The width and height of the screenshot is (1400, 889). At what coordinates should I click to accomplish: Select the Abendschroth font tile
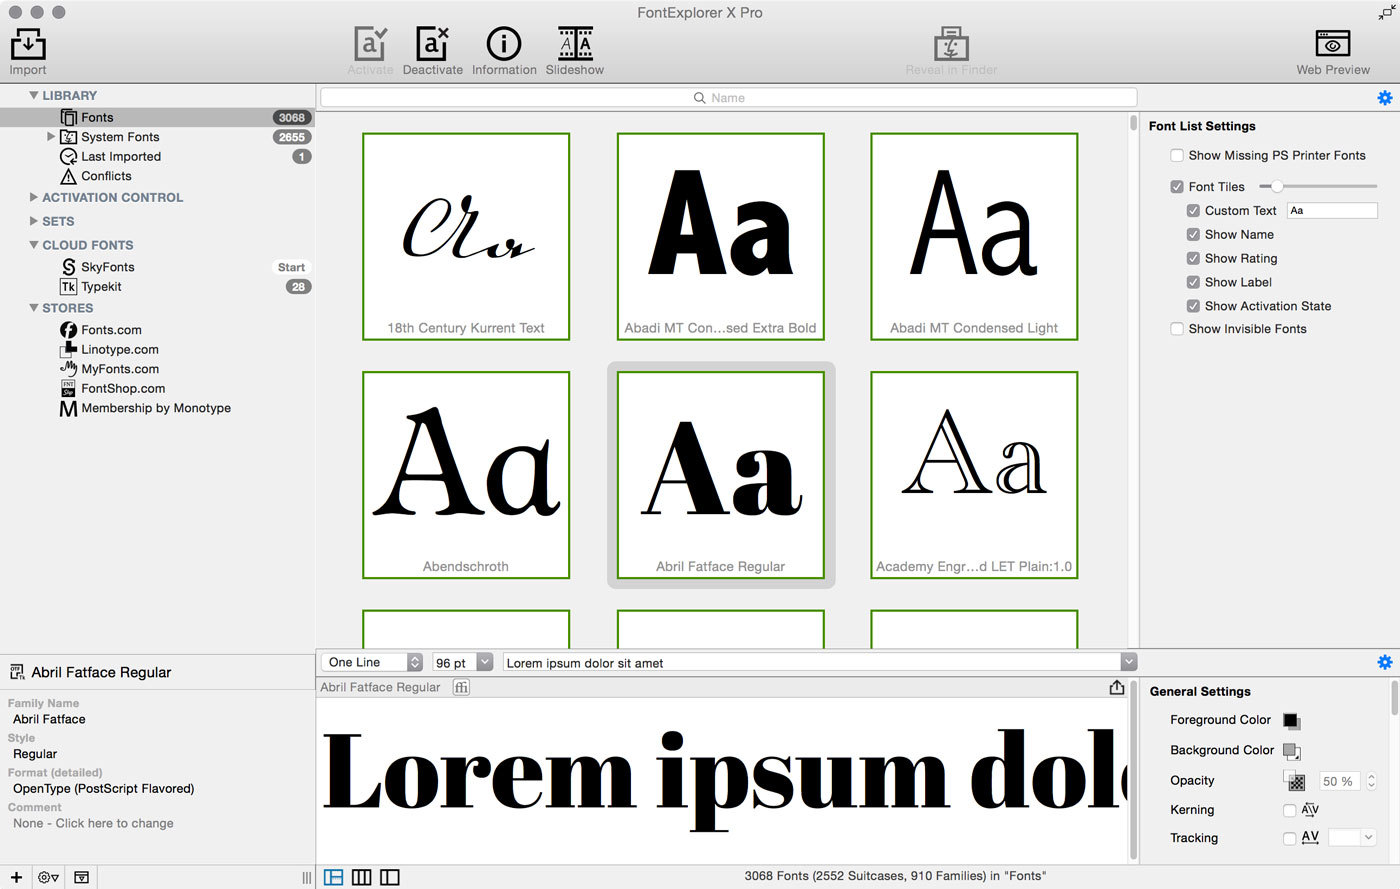tap(466, 475)
